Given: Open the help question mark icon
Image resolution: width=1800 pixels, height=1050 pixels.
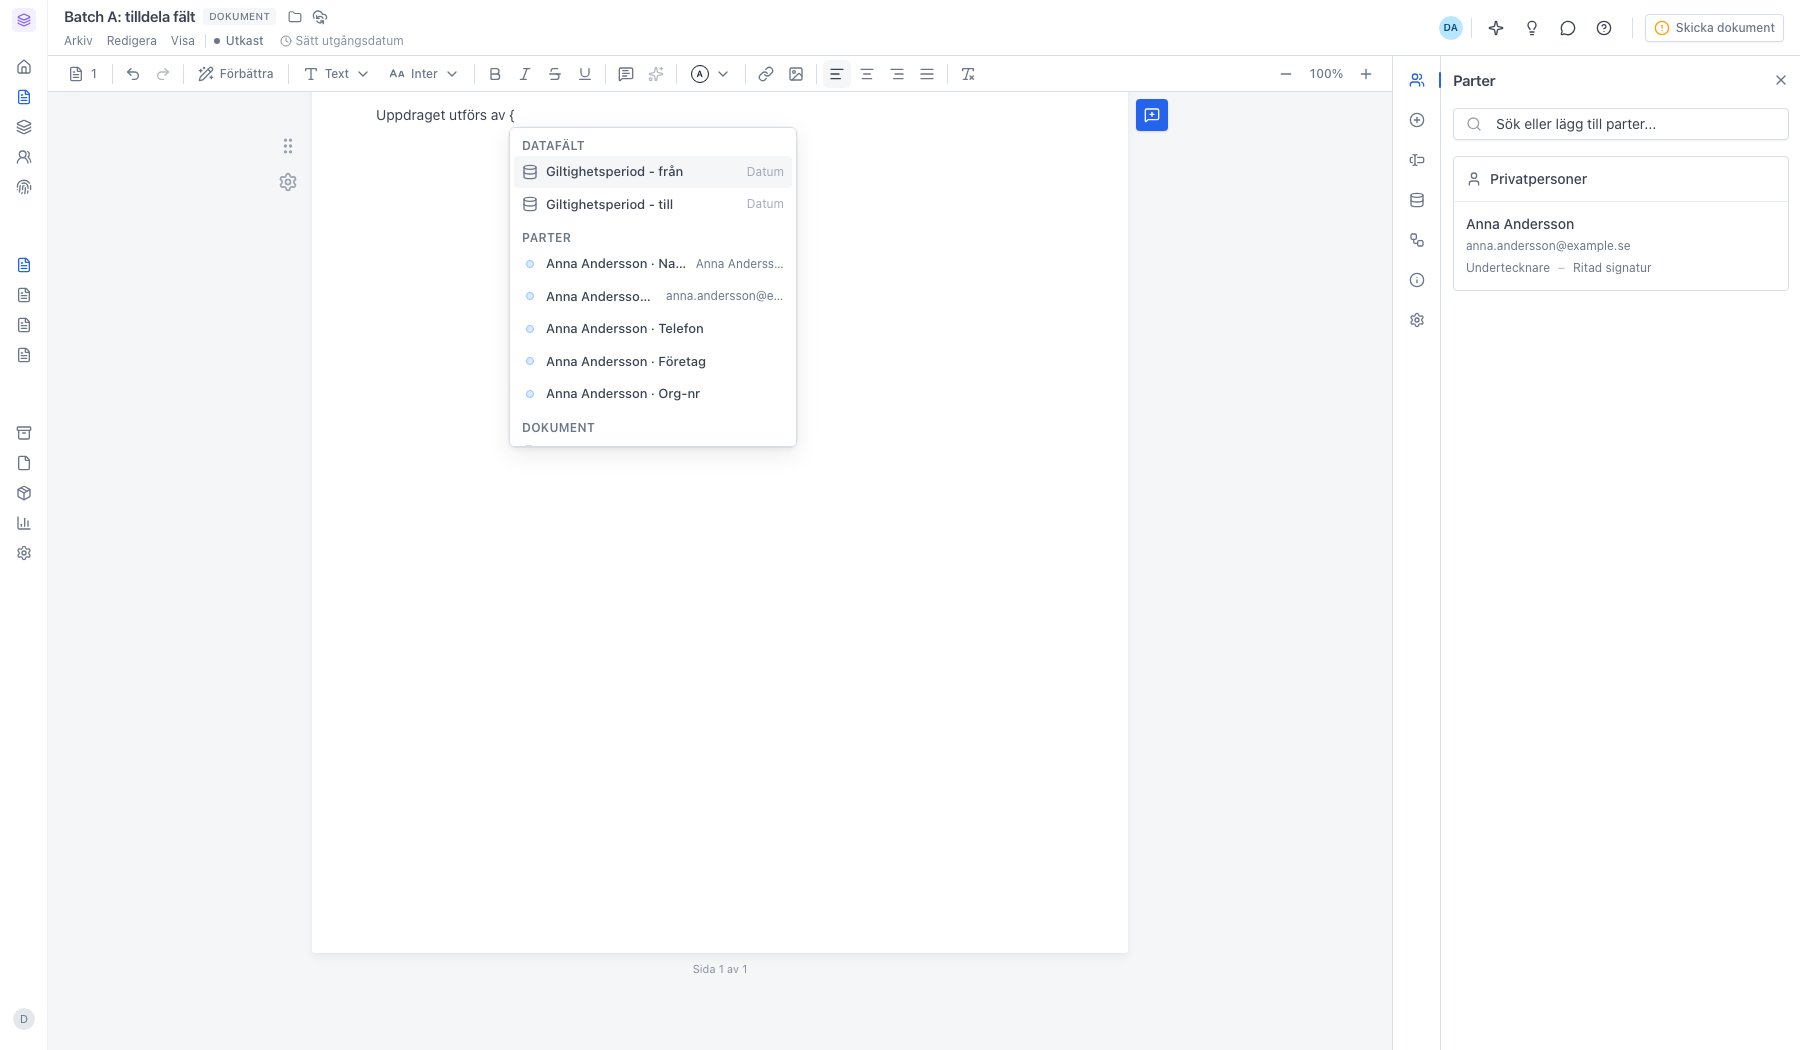Looking at the screenshot, I should click(x=1604, y=28).
